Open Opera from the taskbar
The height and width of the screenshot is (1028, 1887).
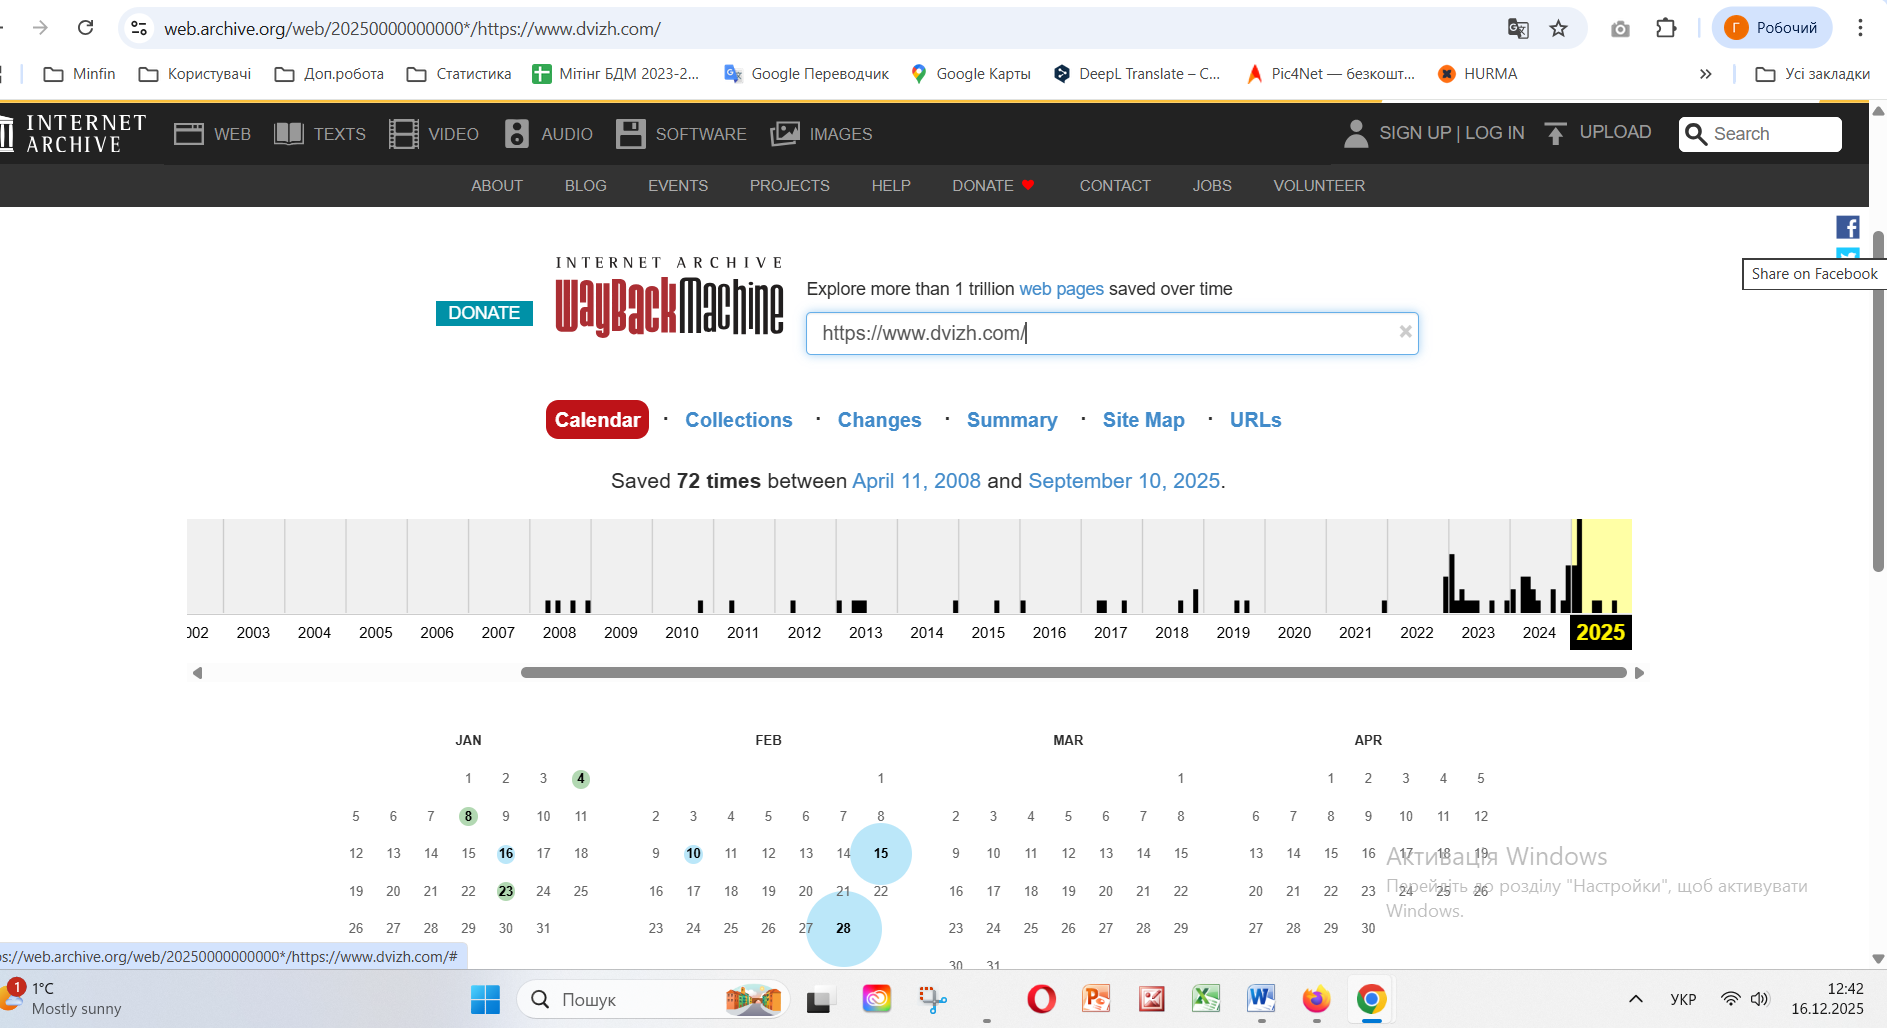tap(1041, 999)
